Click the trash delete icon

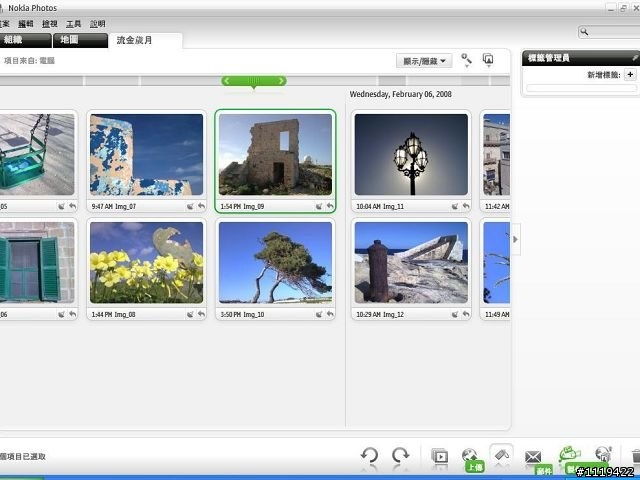click(x=636, y=456)
